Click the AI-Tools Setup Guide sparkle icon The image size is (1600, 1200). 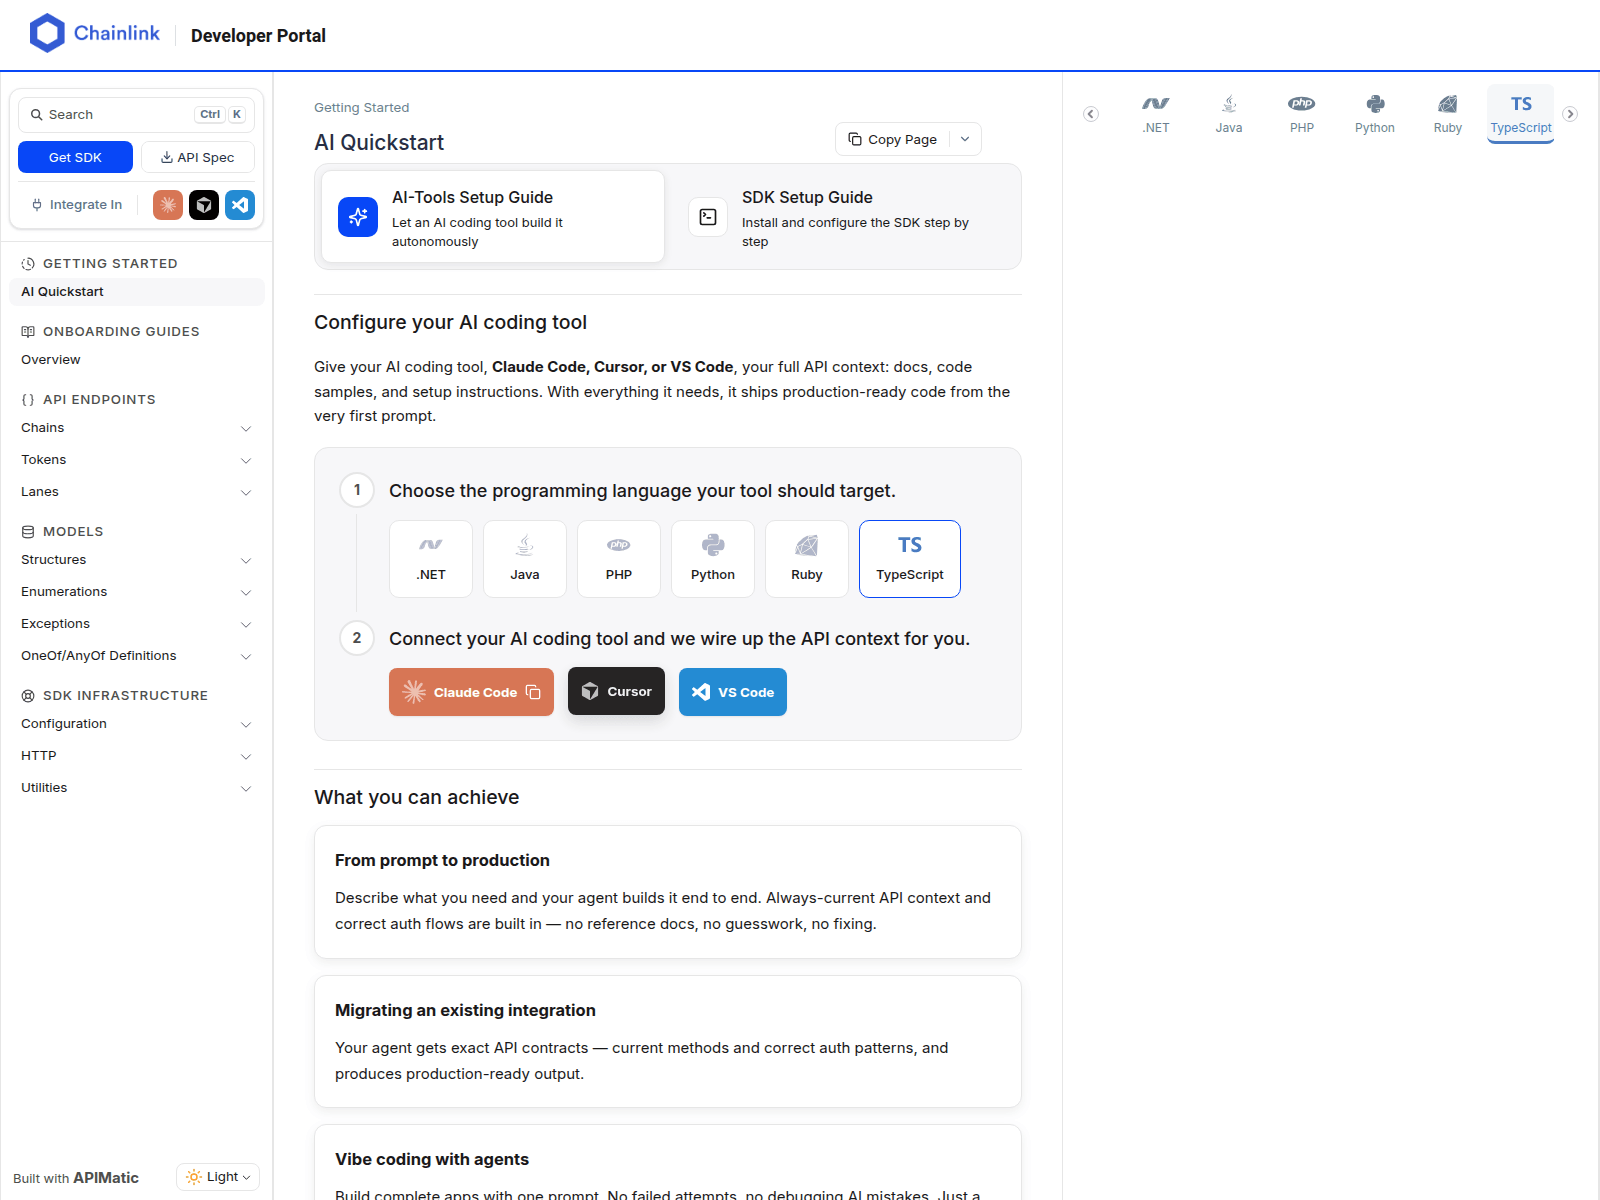358,217
